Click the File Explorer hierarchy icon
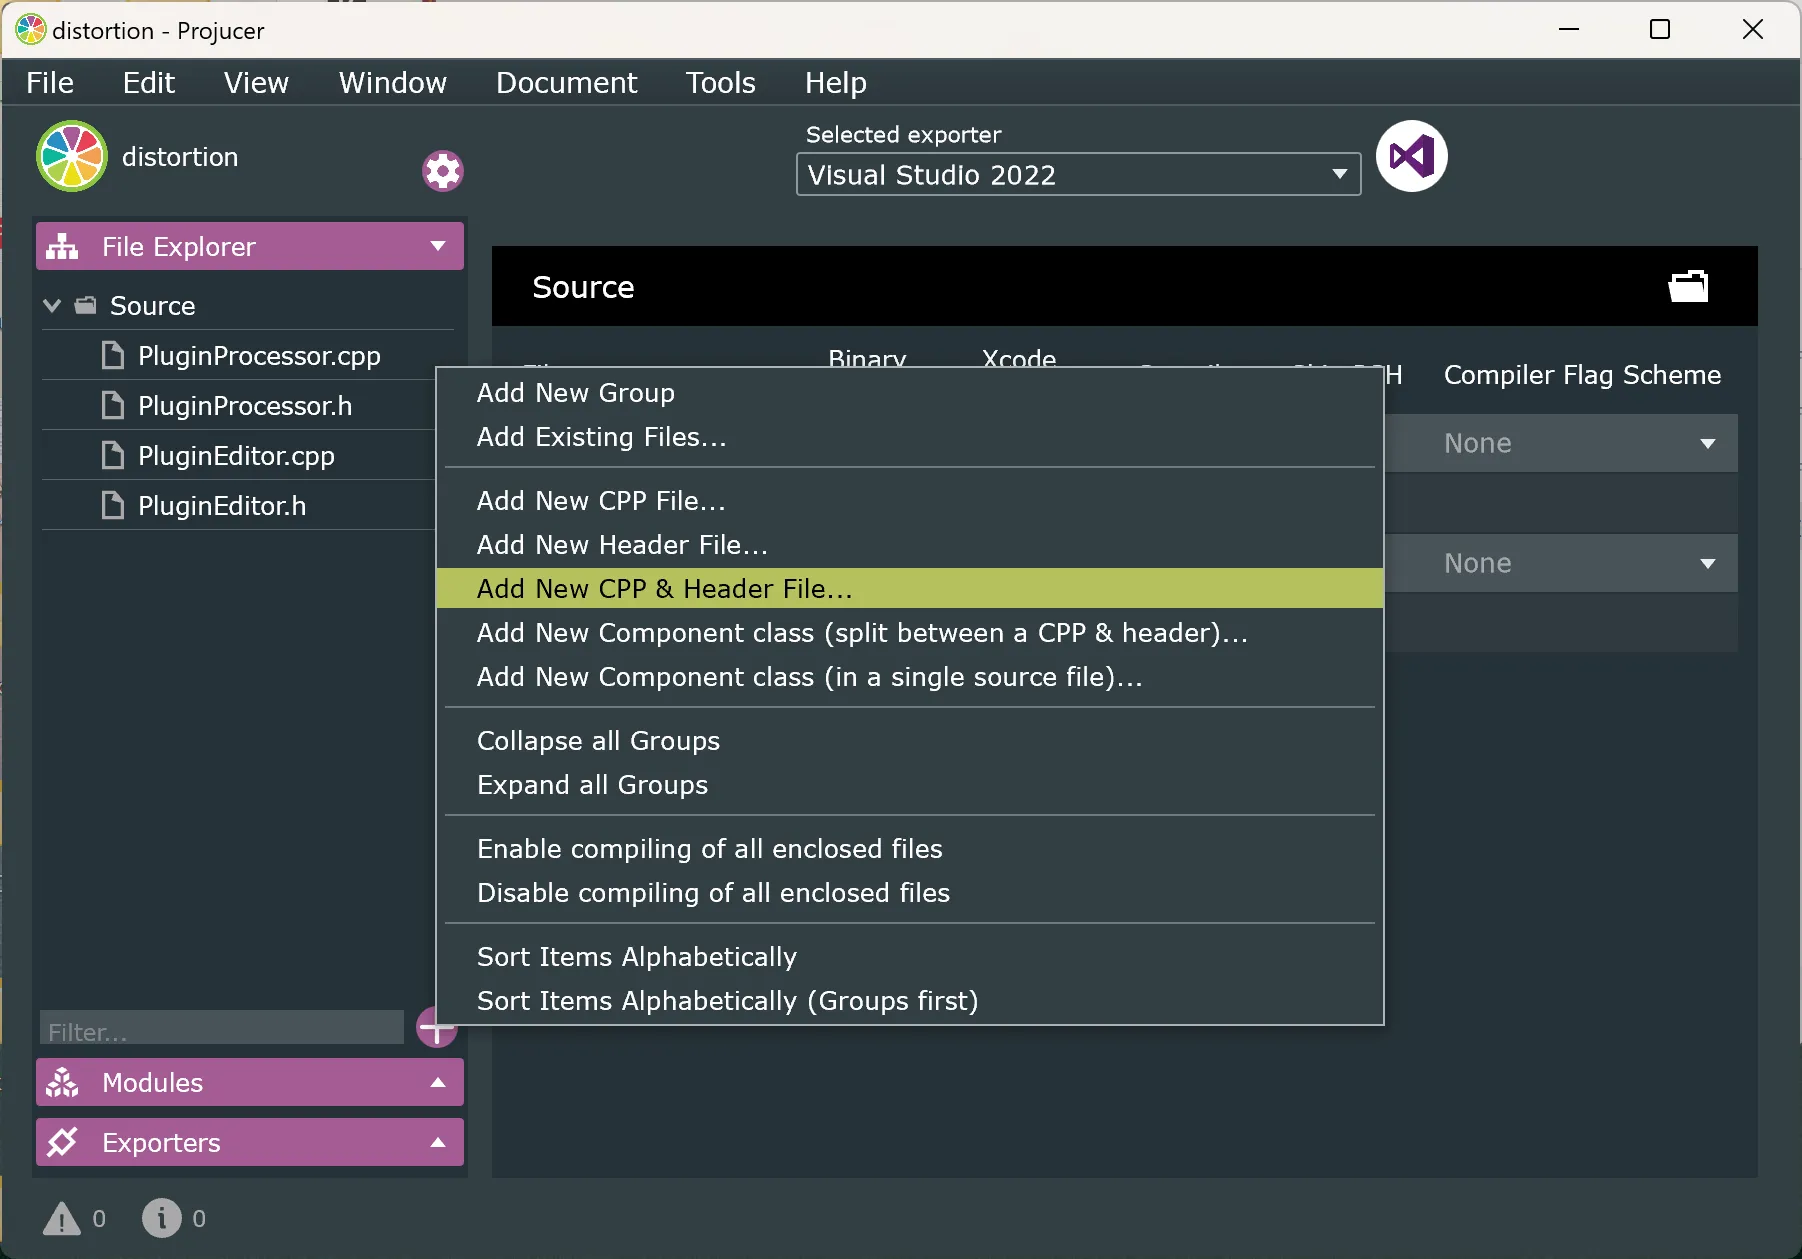This screenshot has width=1802, height=1259. point(62,246)
